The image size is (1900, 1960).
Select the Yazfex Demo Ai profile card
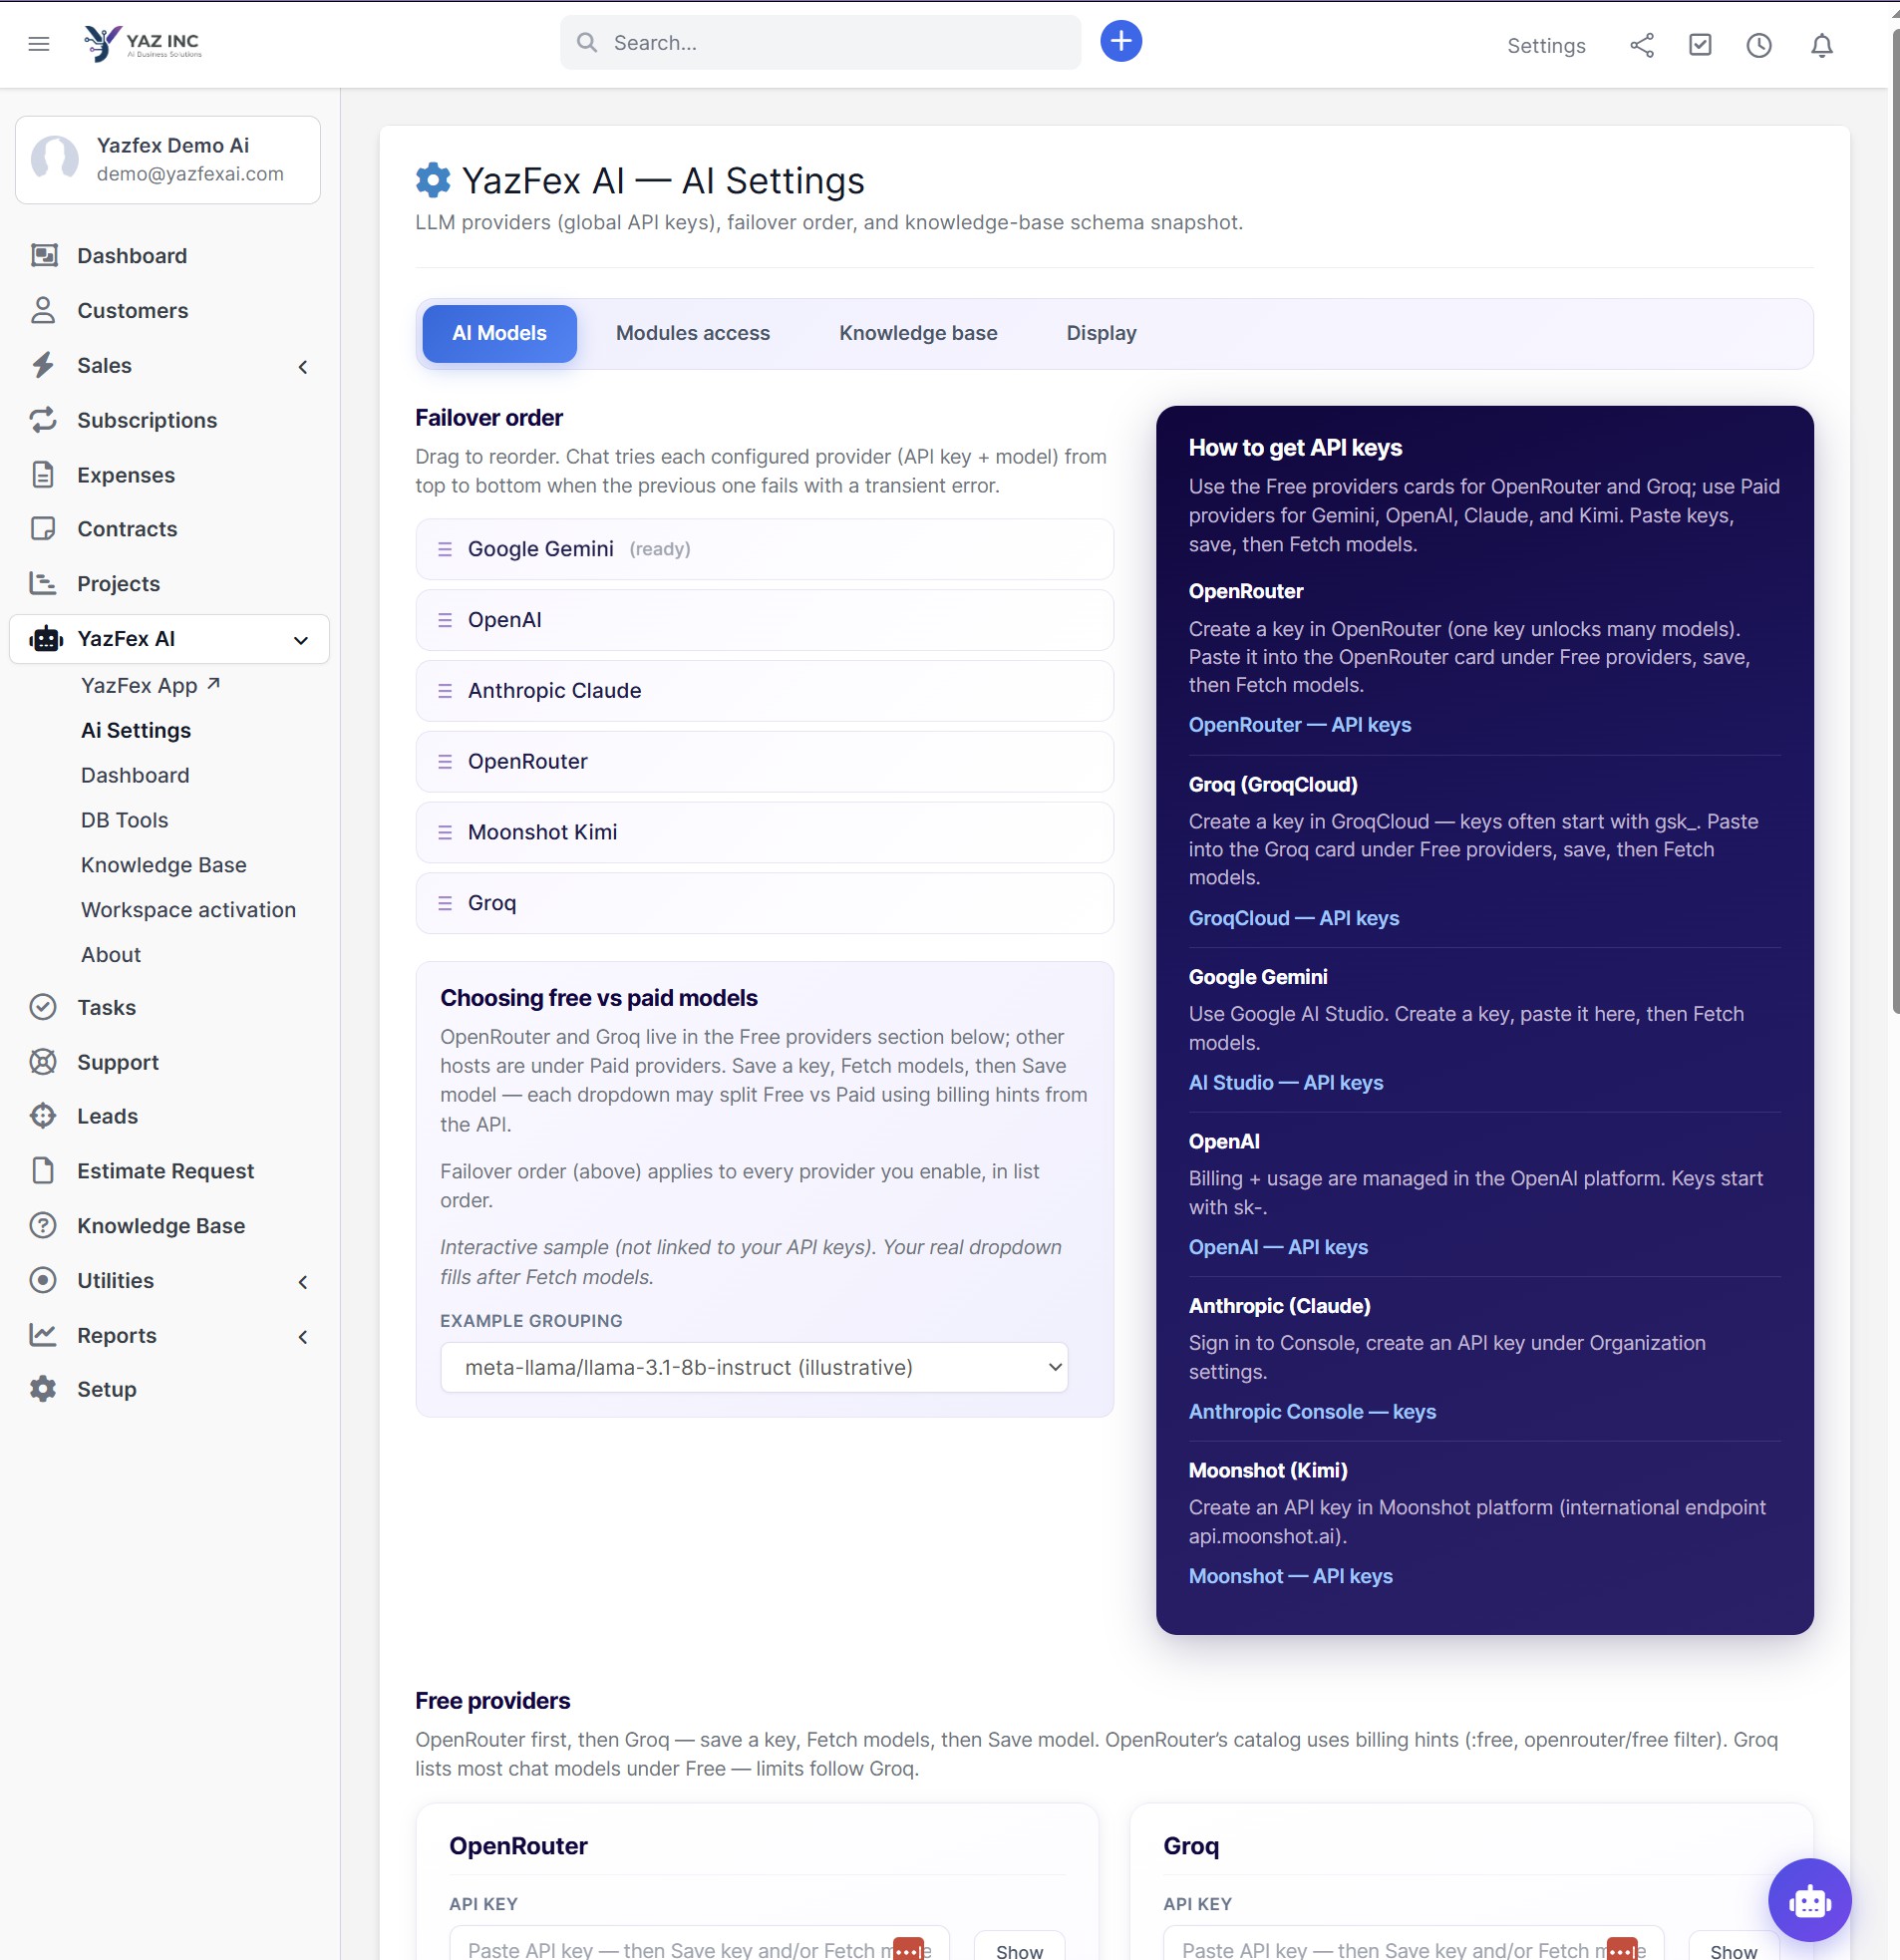pyautogui.click(x=168, y=160)
